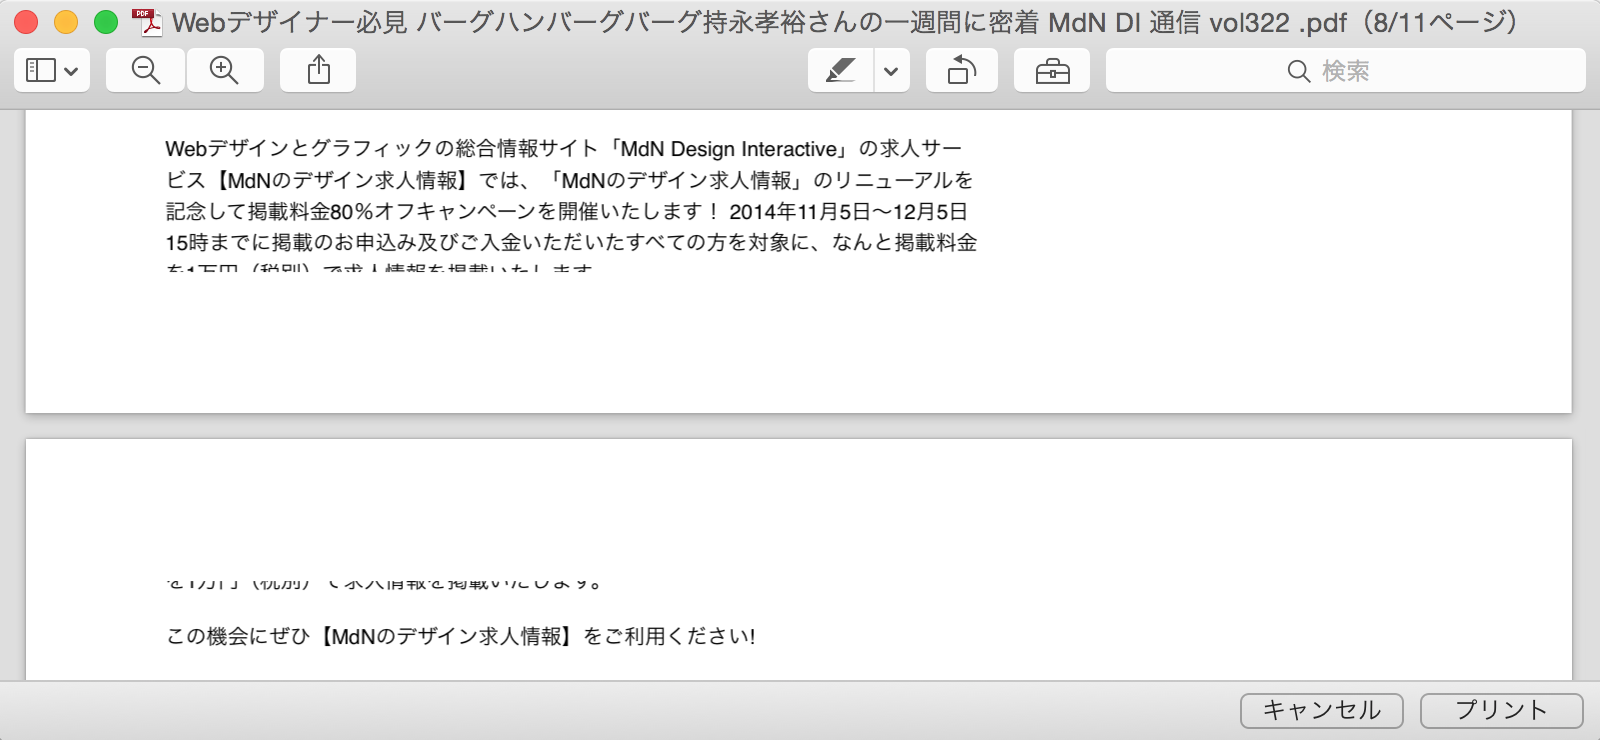The image size is (1600, 740).
Task: Click the line この機会にぜひ on lower page
Action: (461, 636)
